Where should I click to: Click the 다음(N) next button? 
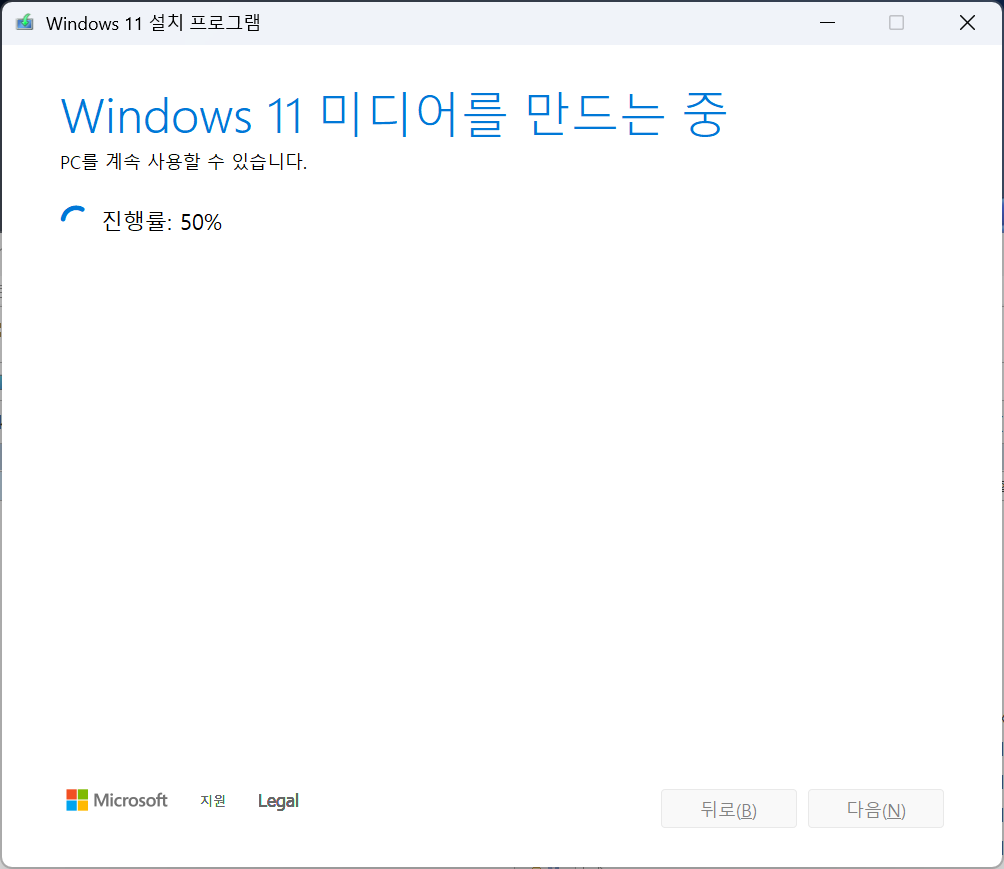876,809
